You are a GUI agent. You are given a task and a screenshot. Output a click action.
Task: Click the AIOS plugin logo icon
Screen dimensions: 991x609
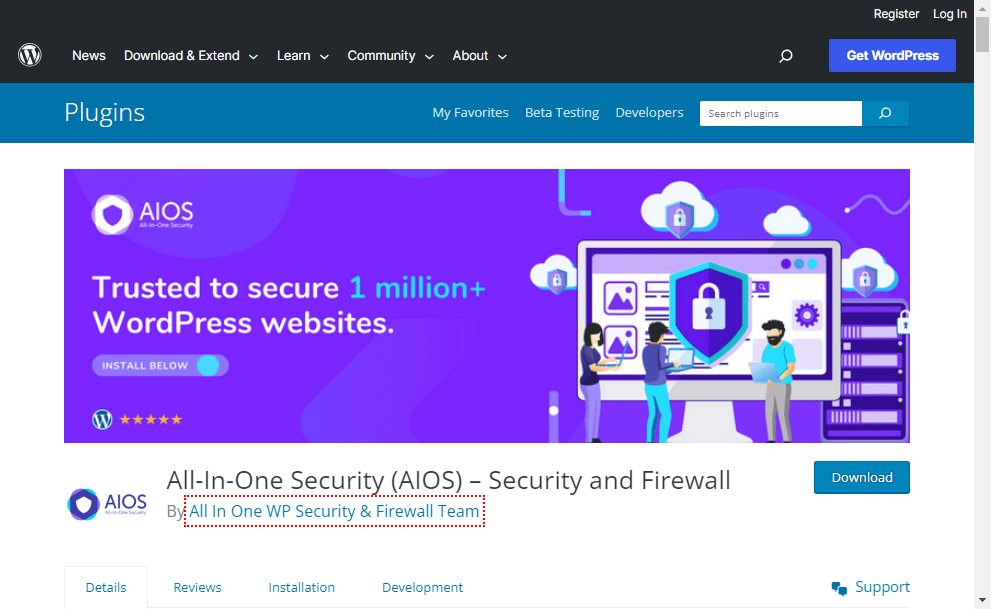click(x=107, y=503)
